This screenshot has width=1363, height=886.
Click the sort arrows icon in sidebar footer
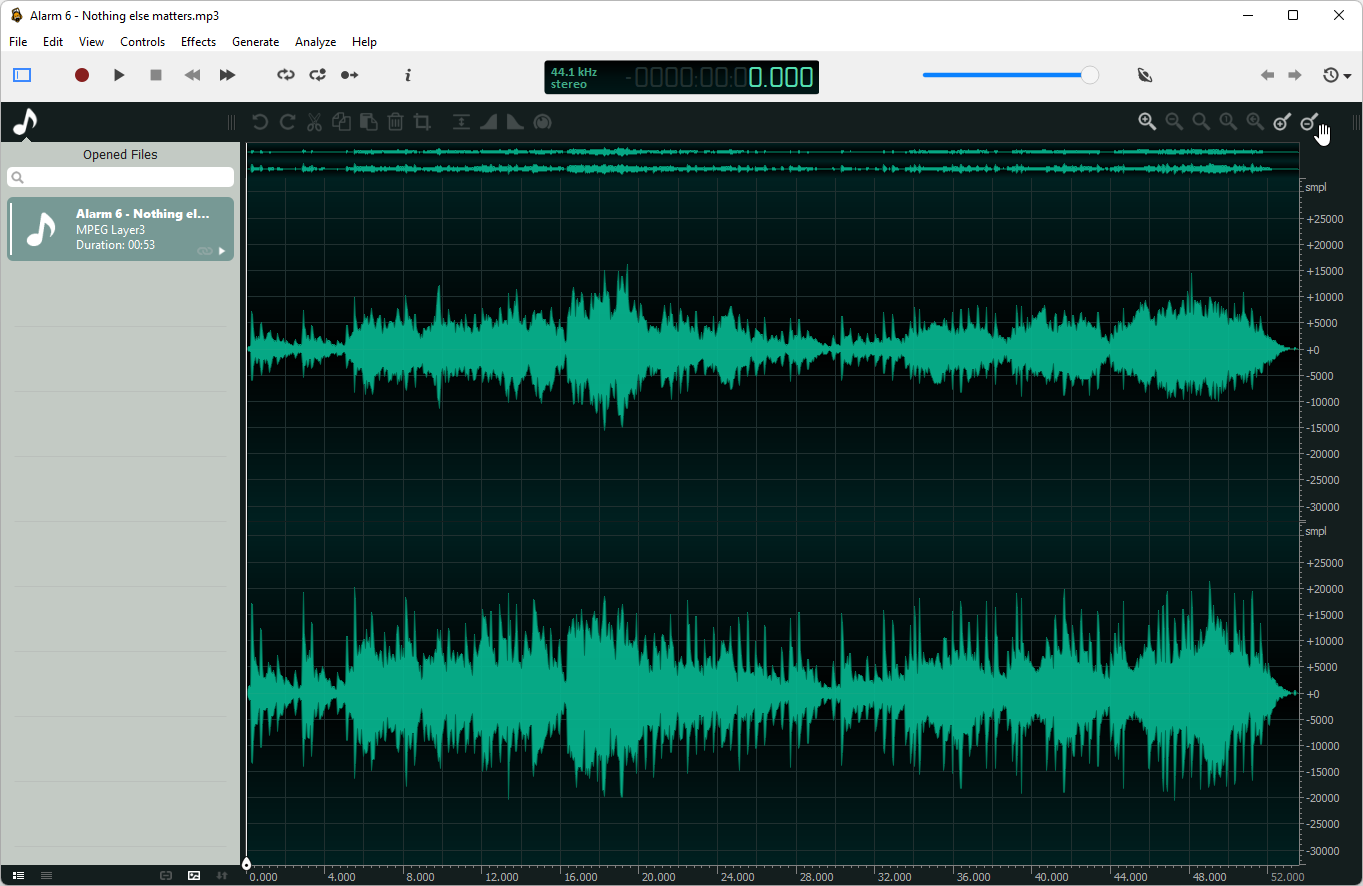coord(222,875)
